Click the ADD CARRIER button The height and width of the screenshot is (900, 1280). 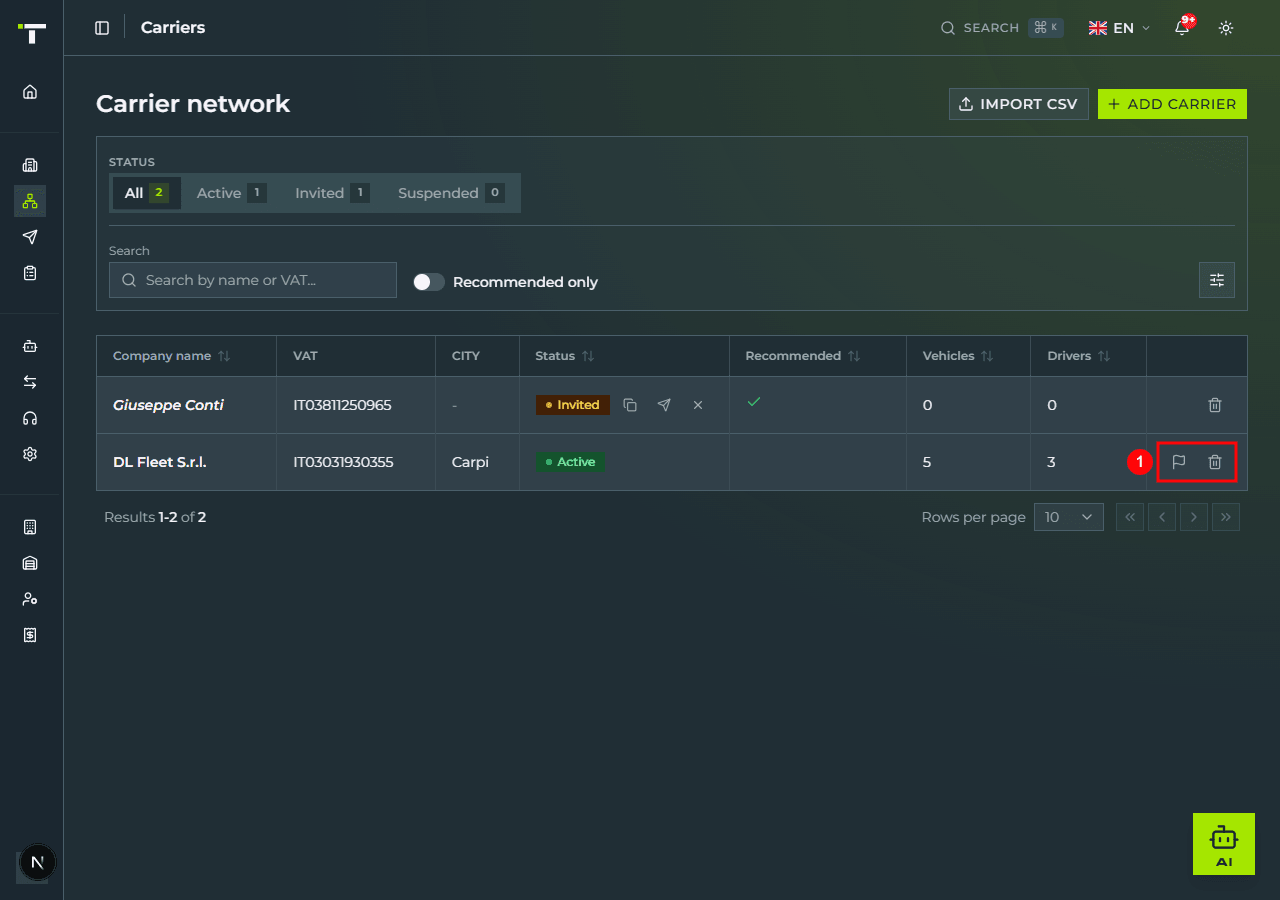[x=1172, y=104]
